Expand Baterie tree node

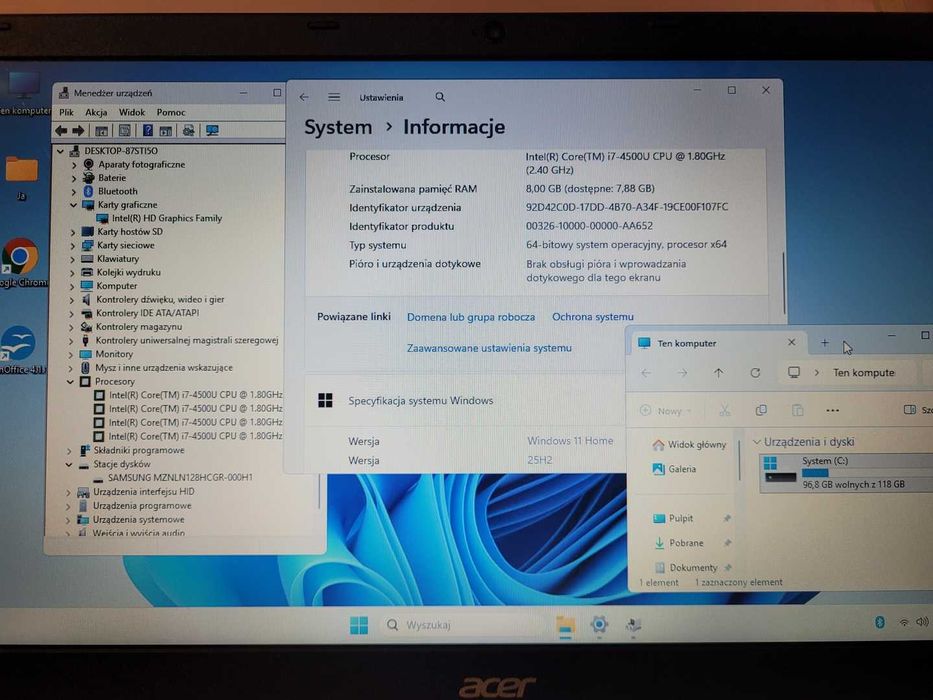click(74, 178)
